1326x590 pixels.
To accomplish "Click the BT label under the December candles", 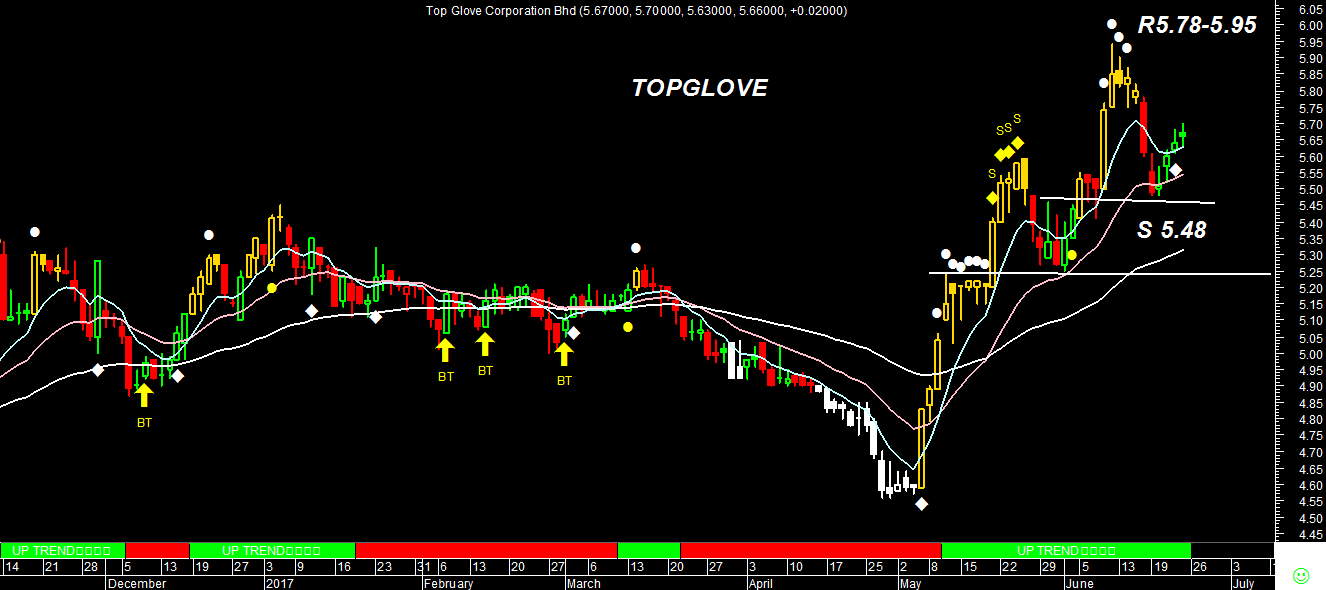I will click(145, 423).
